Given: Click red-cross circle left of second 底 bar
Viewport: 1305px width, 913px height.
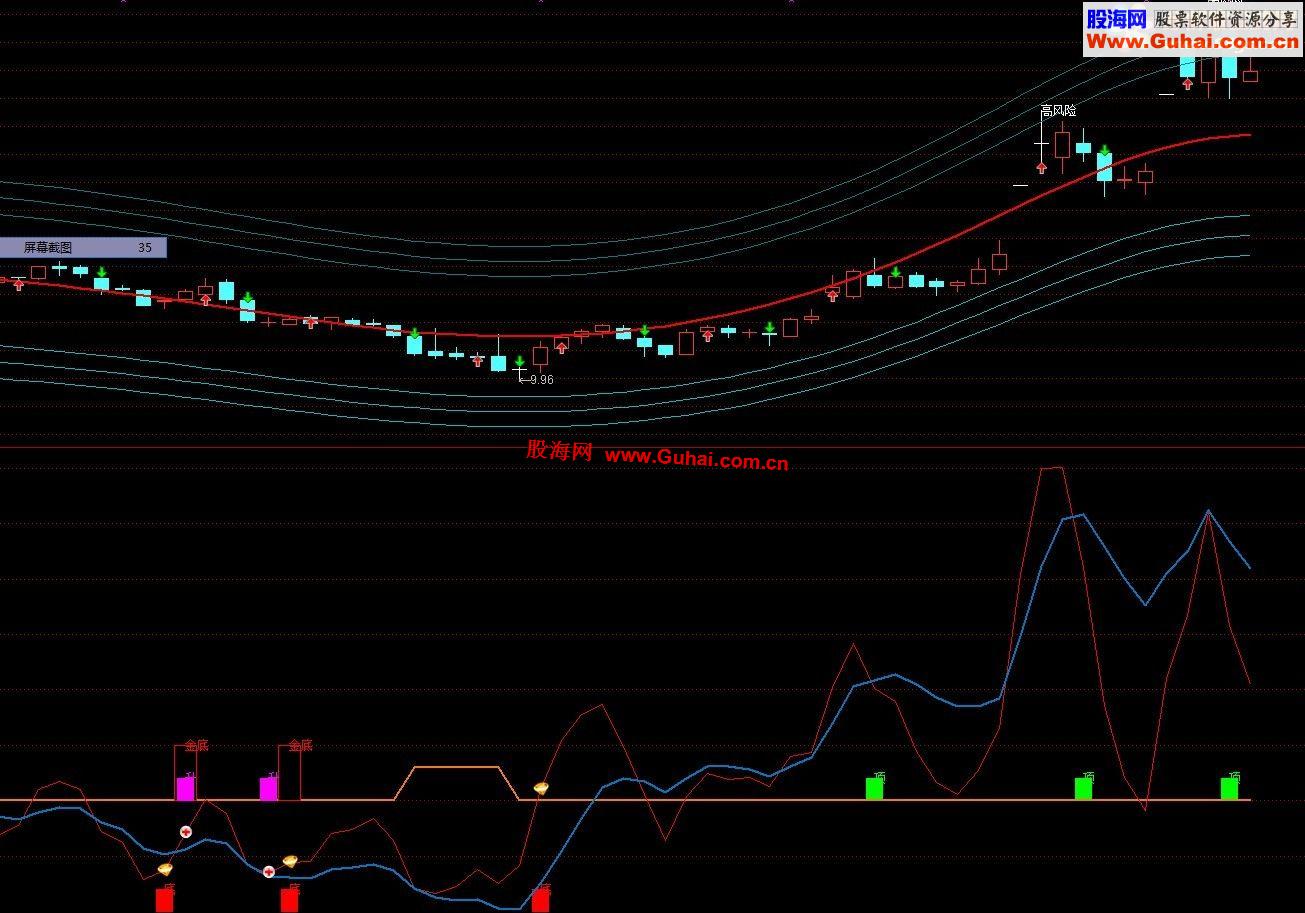Looking at the screenshot, I should point(269,872).
